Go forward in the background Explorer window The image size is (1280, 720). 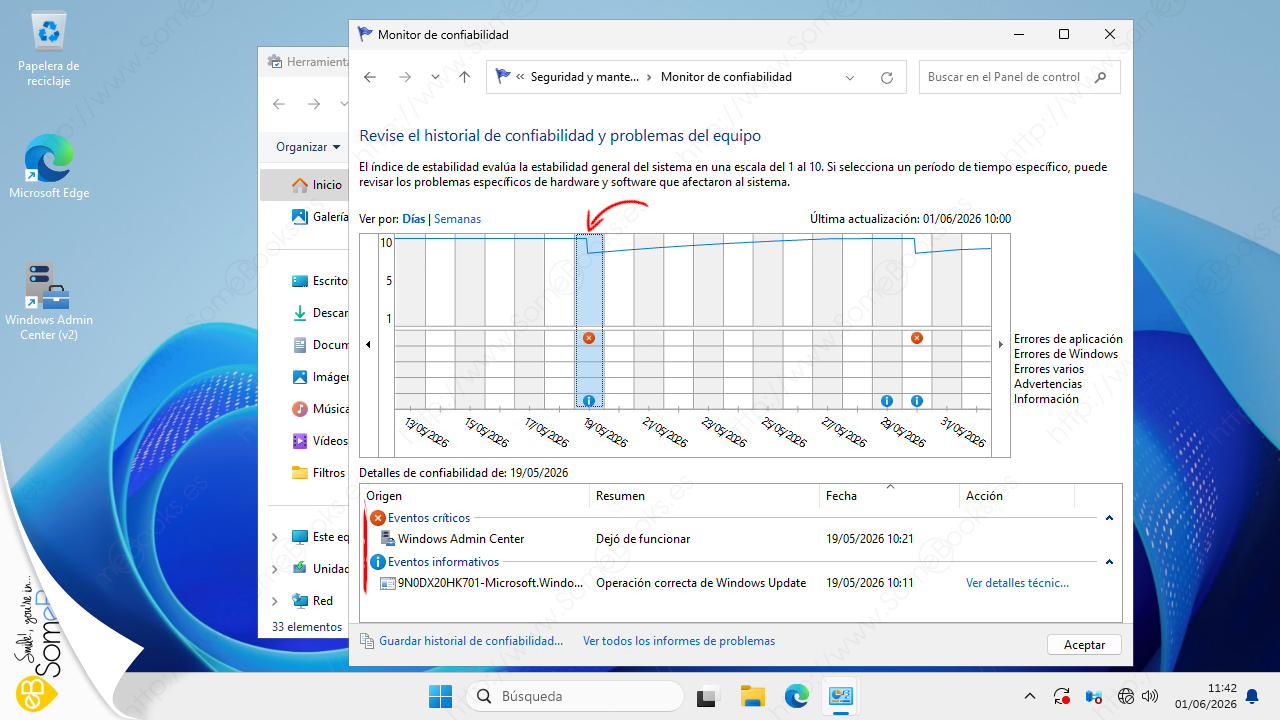314,104
